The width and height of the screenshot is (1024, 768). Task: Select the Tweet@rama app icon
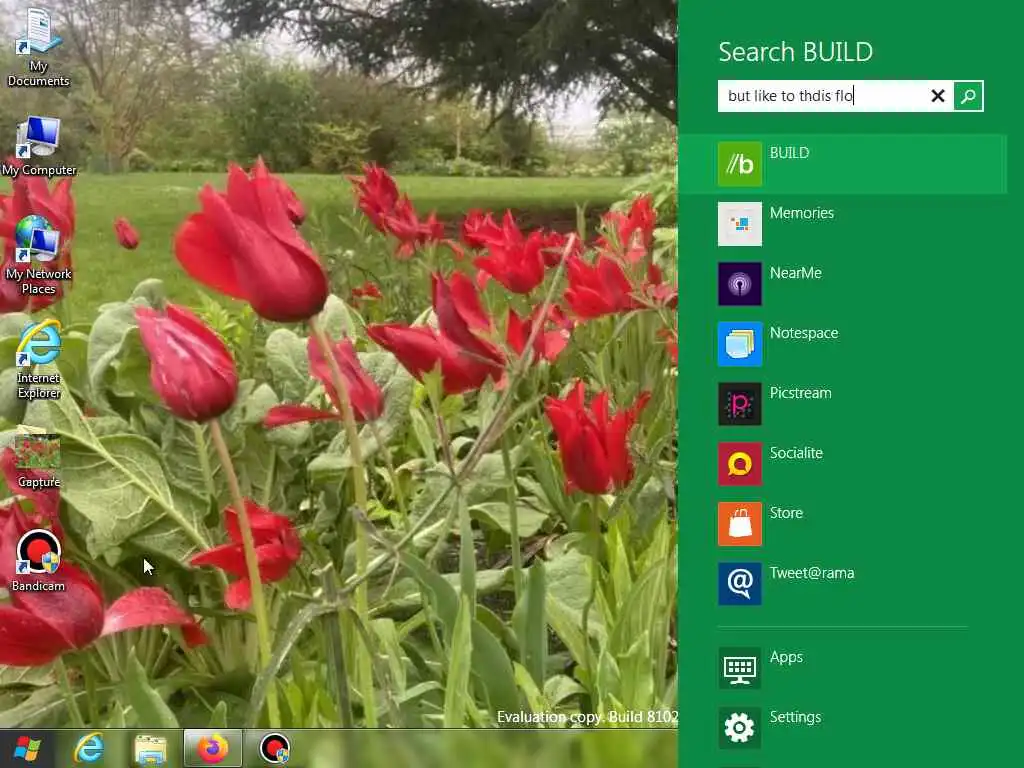pyautogui.click(x=739, y=584)
